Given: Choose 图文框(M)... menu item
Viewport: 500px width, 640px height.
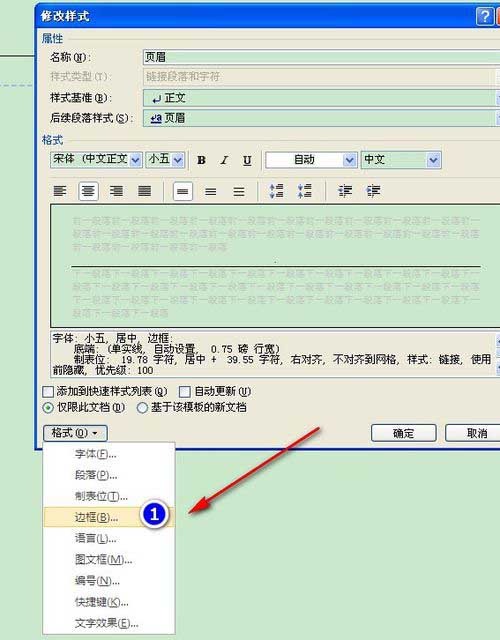Looking at the screenshot, I should point(109,560).
